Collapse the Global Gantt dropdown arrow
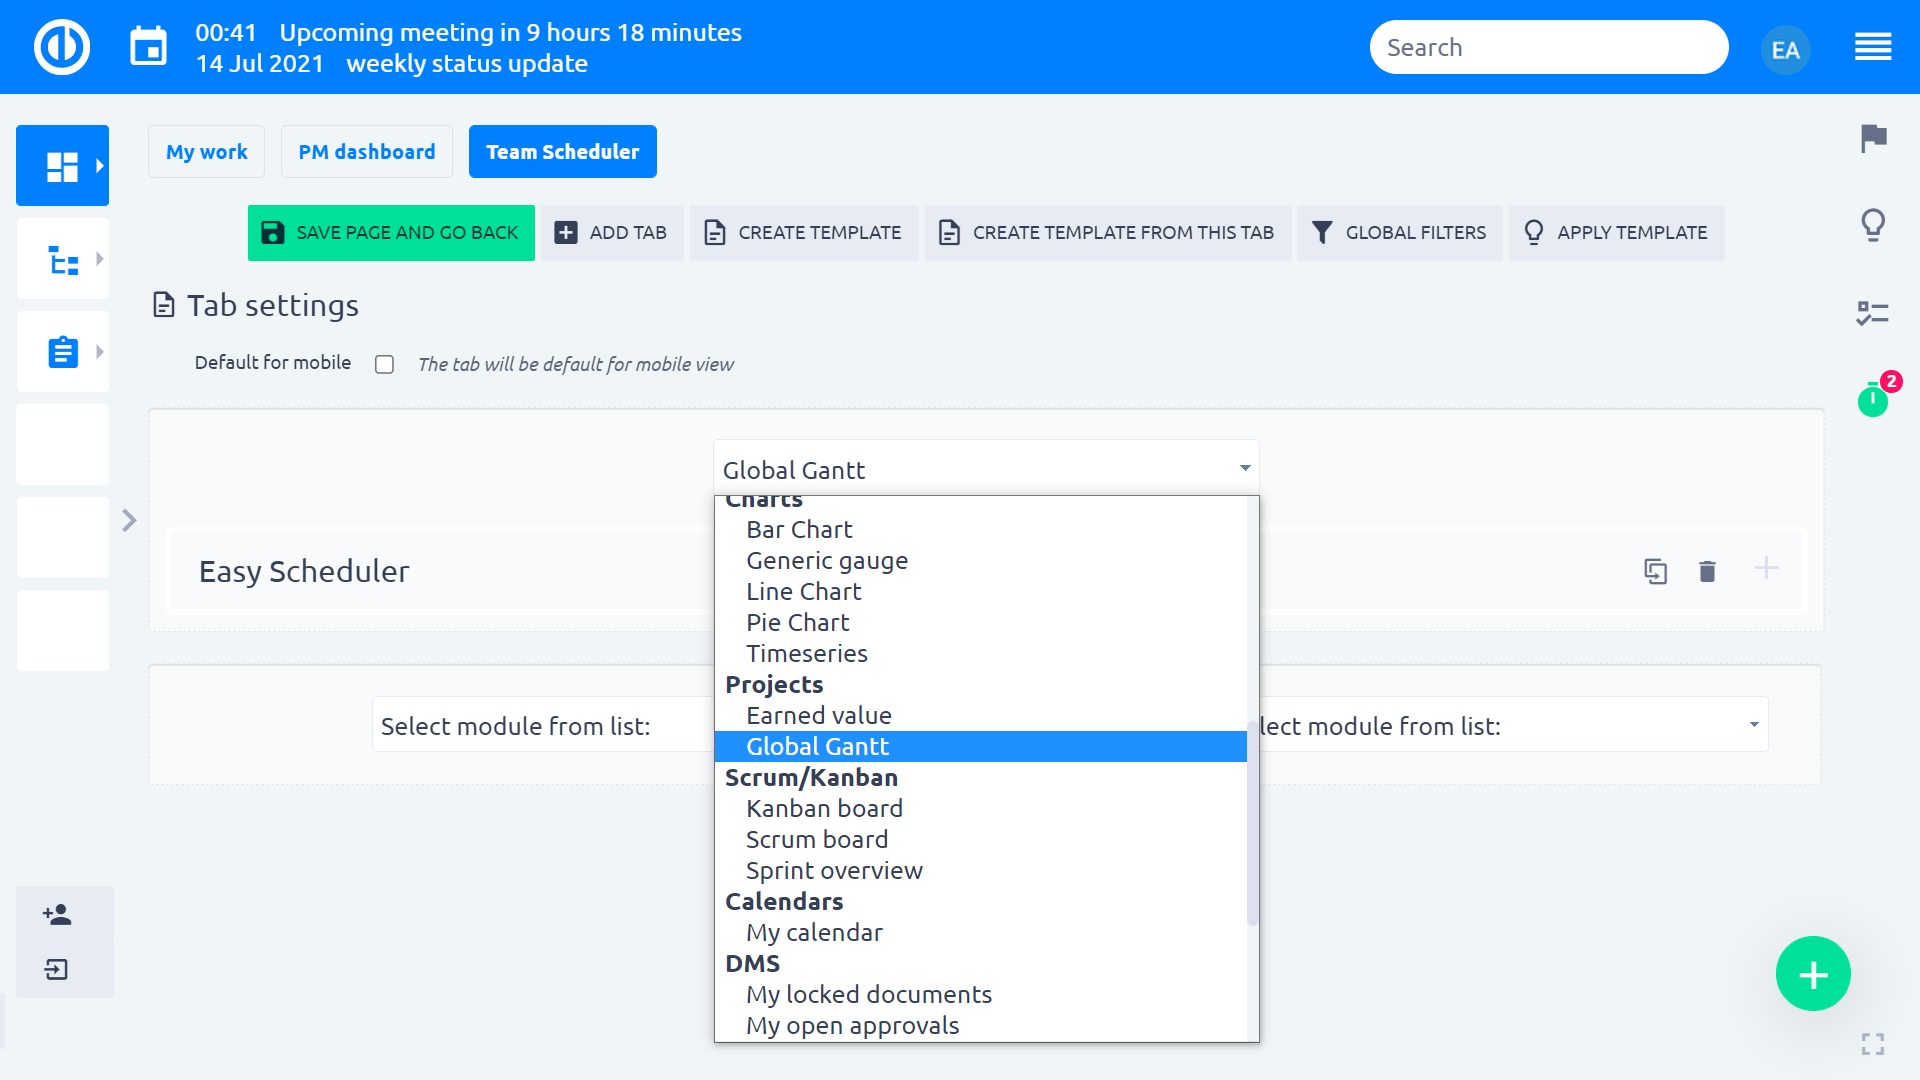Image resolution: width=1920 pixels, height=1080 pixels. (1244, 468)
